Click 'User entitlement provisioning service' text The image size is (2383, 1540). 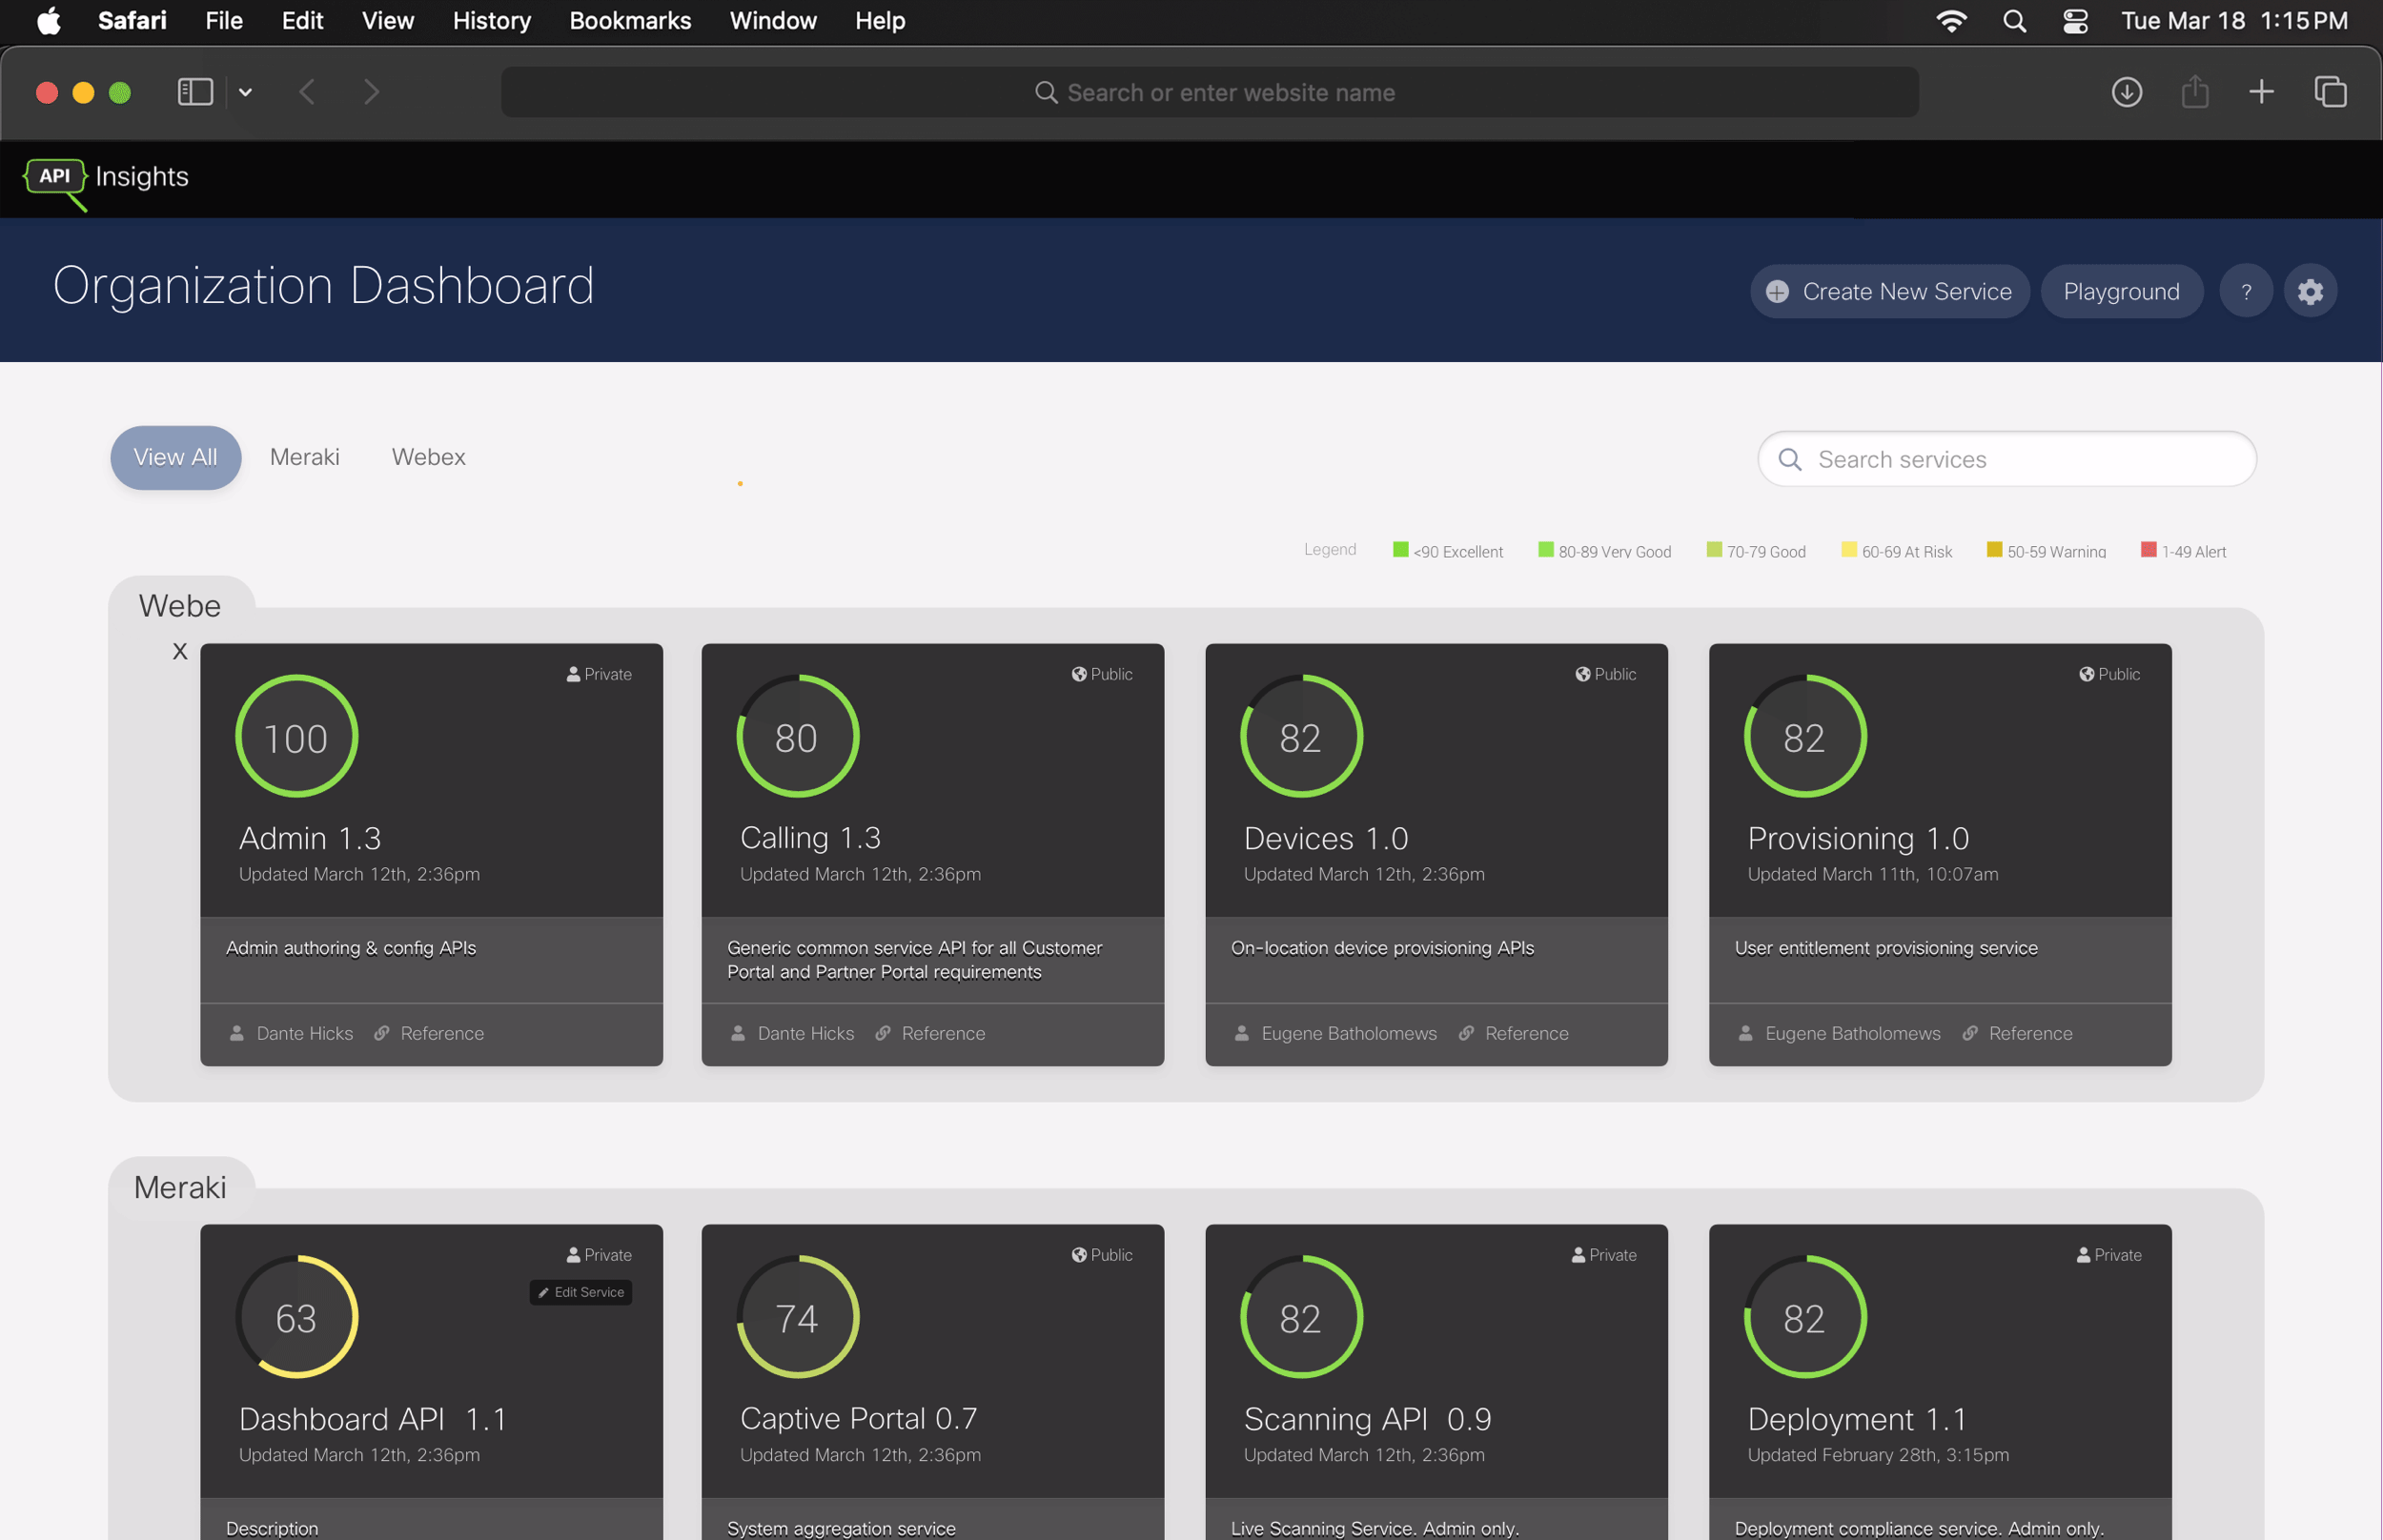[1886, 948]
